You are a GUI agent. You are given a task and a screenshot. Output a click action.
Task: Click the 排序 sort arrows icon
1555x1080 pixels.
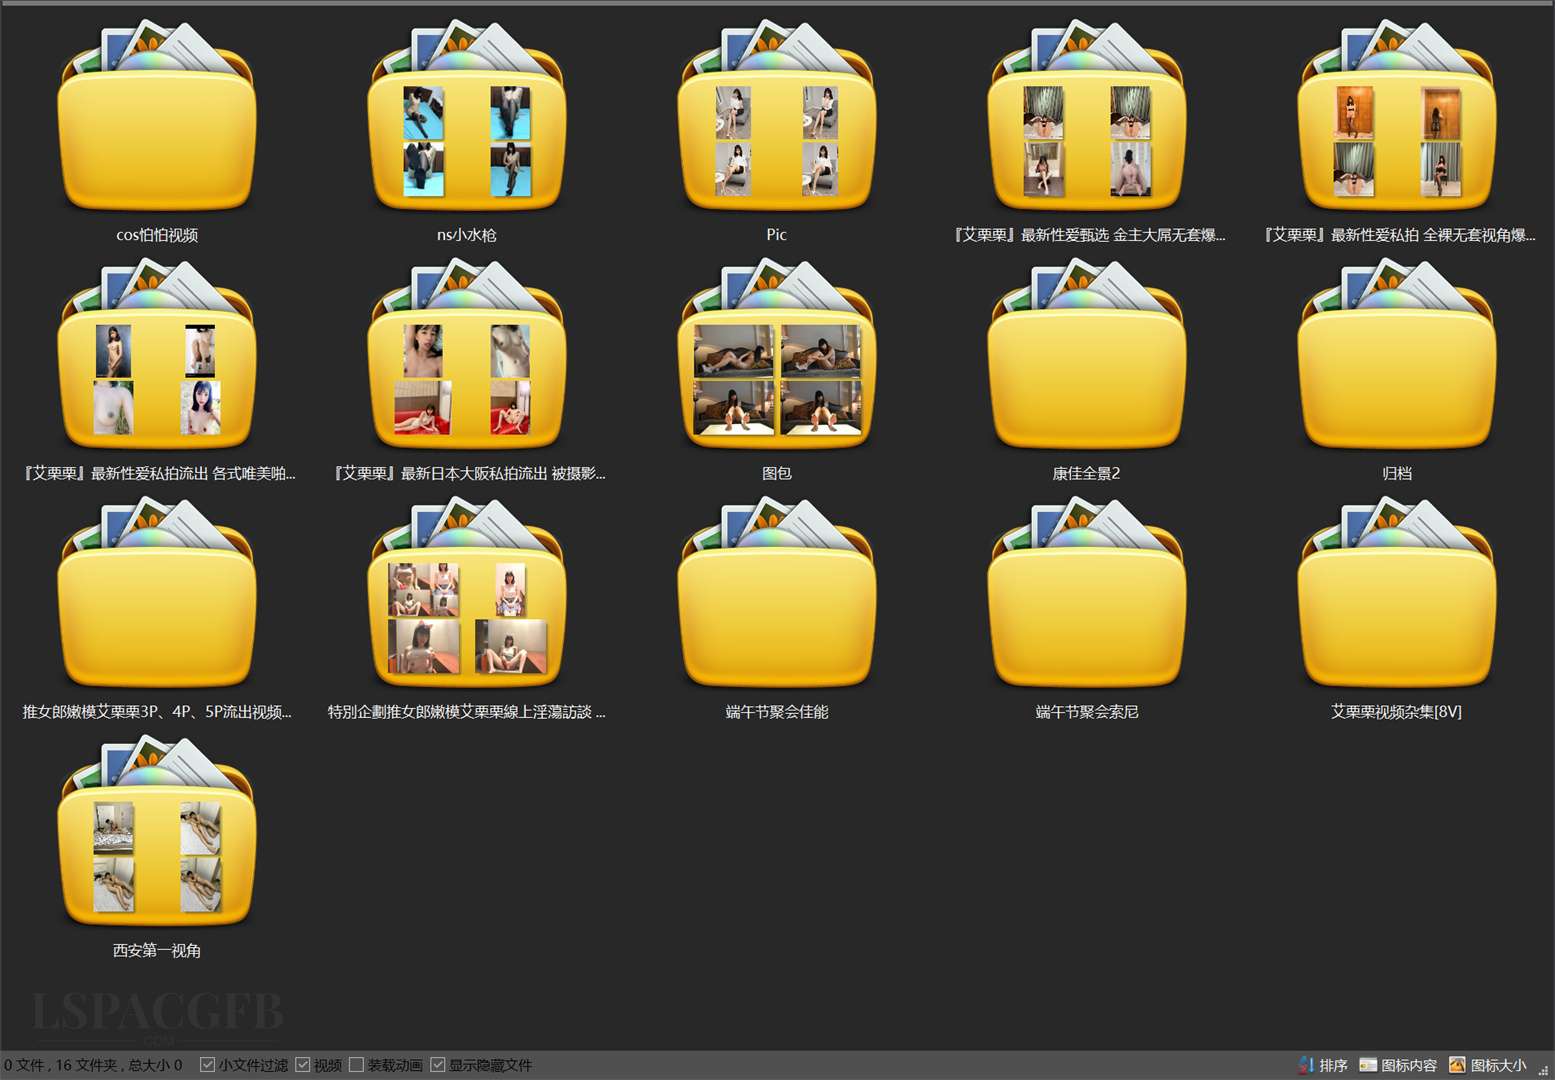pyautogui.click(x=1306, y=1065)
